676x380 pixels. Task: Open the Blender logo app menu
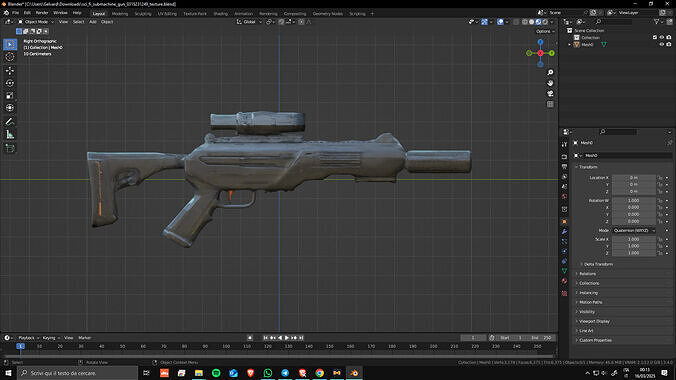coord(6,13)
